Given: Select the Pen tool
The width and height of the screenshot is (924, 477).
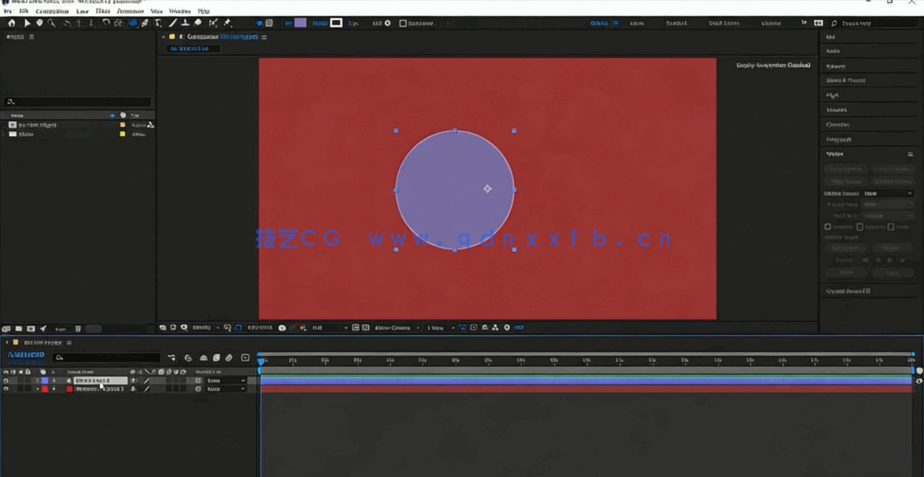Looking at the screenshot, I should coord(145,22).
